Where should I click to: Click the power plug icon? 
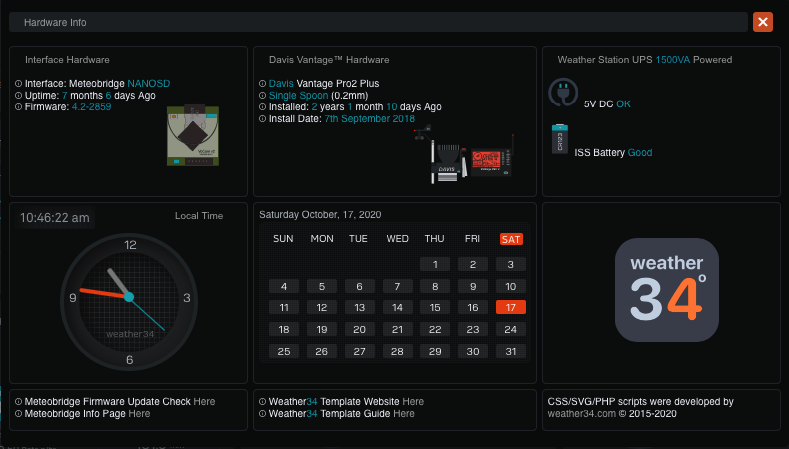563,92
